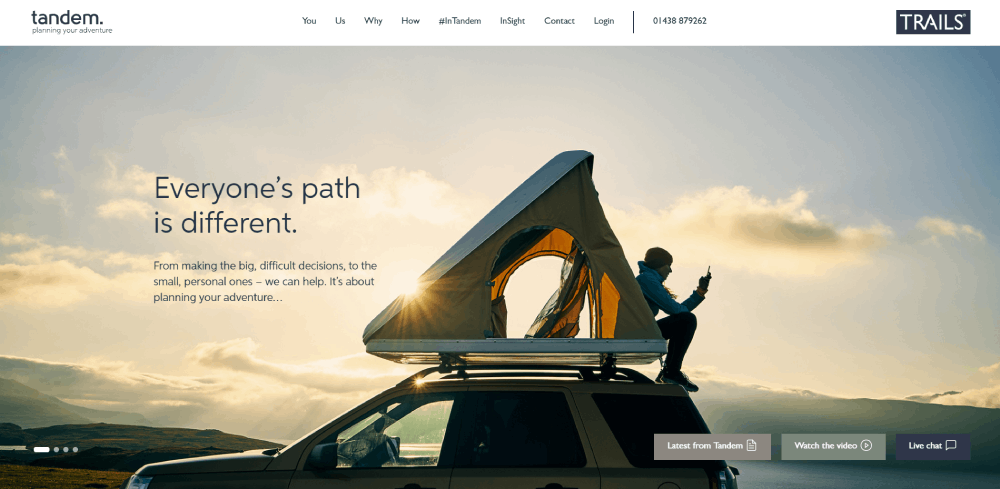Click the play icon on Watch the video
1000x489 pixels.
(866, 446)
